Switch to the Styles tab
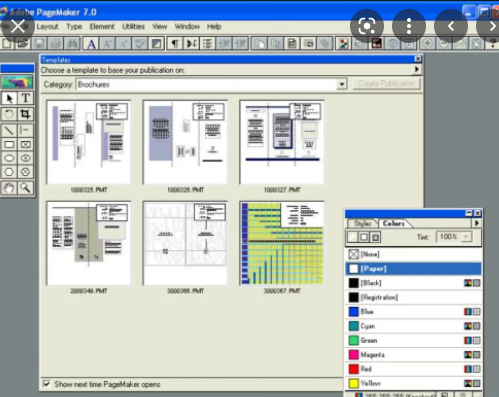The width and height of the screenshot is (499, 397). pos(362,223)
